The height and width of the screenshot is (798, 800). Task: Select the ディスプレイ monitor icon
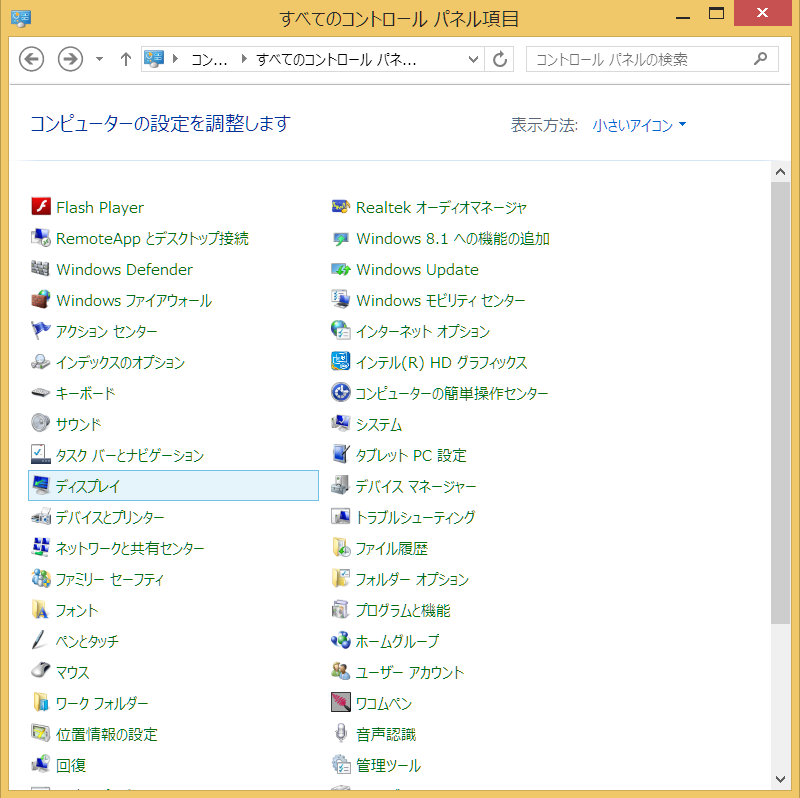pos(41,486)
